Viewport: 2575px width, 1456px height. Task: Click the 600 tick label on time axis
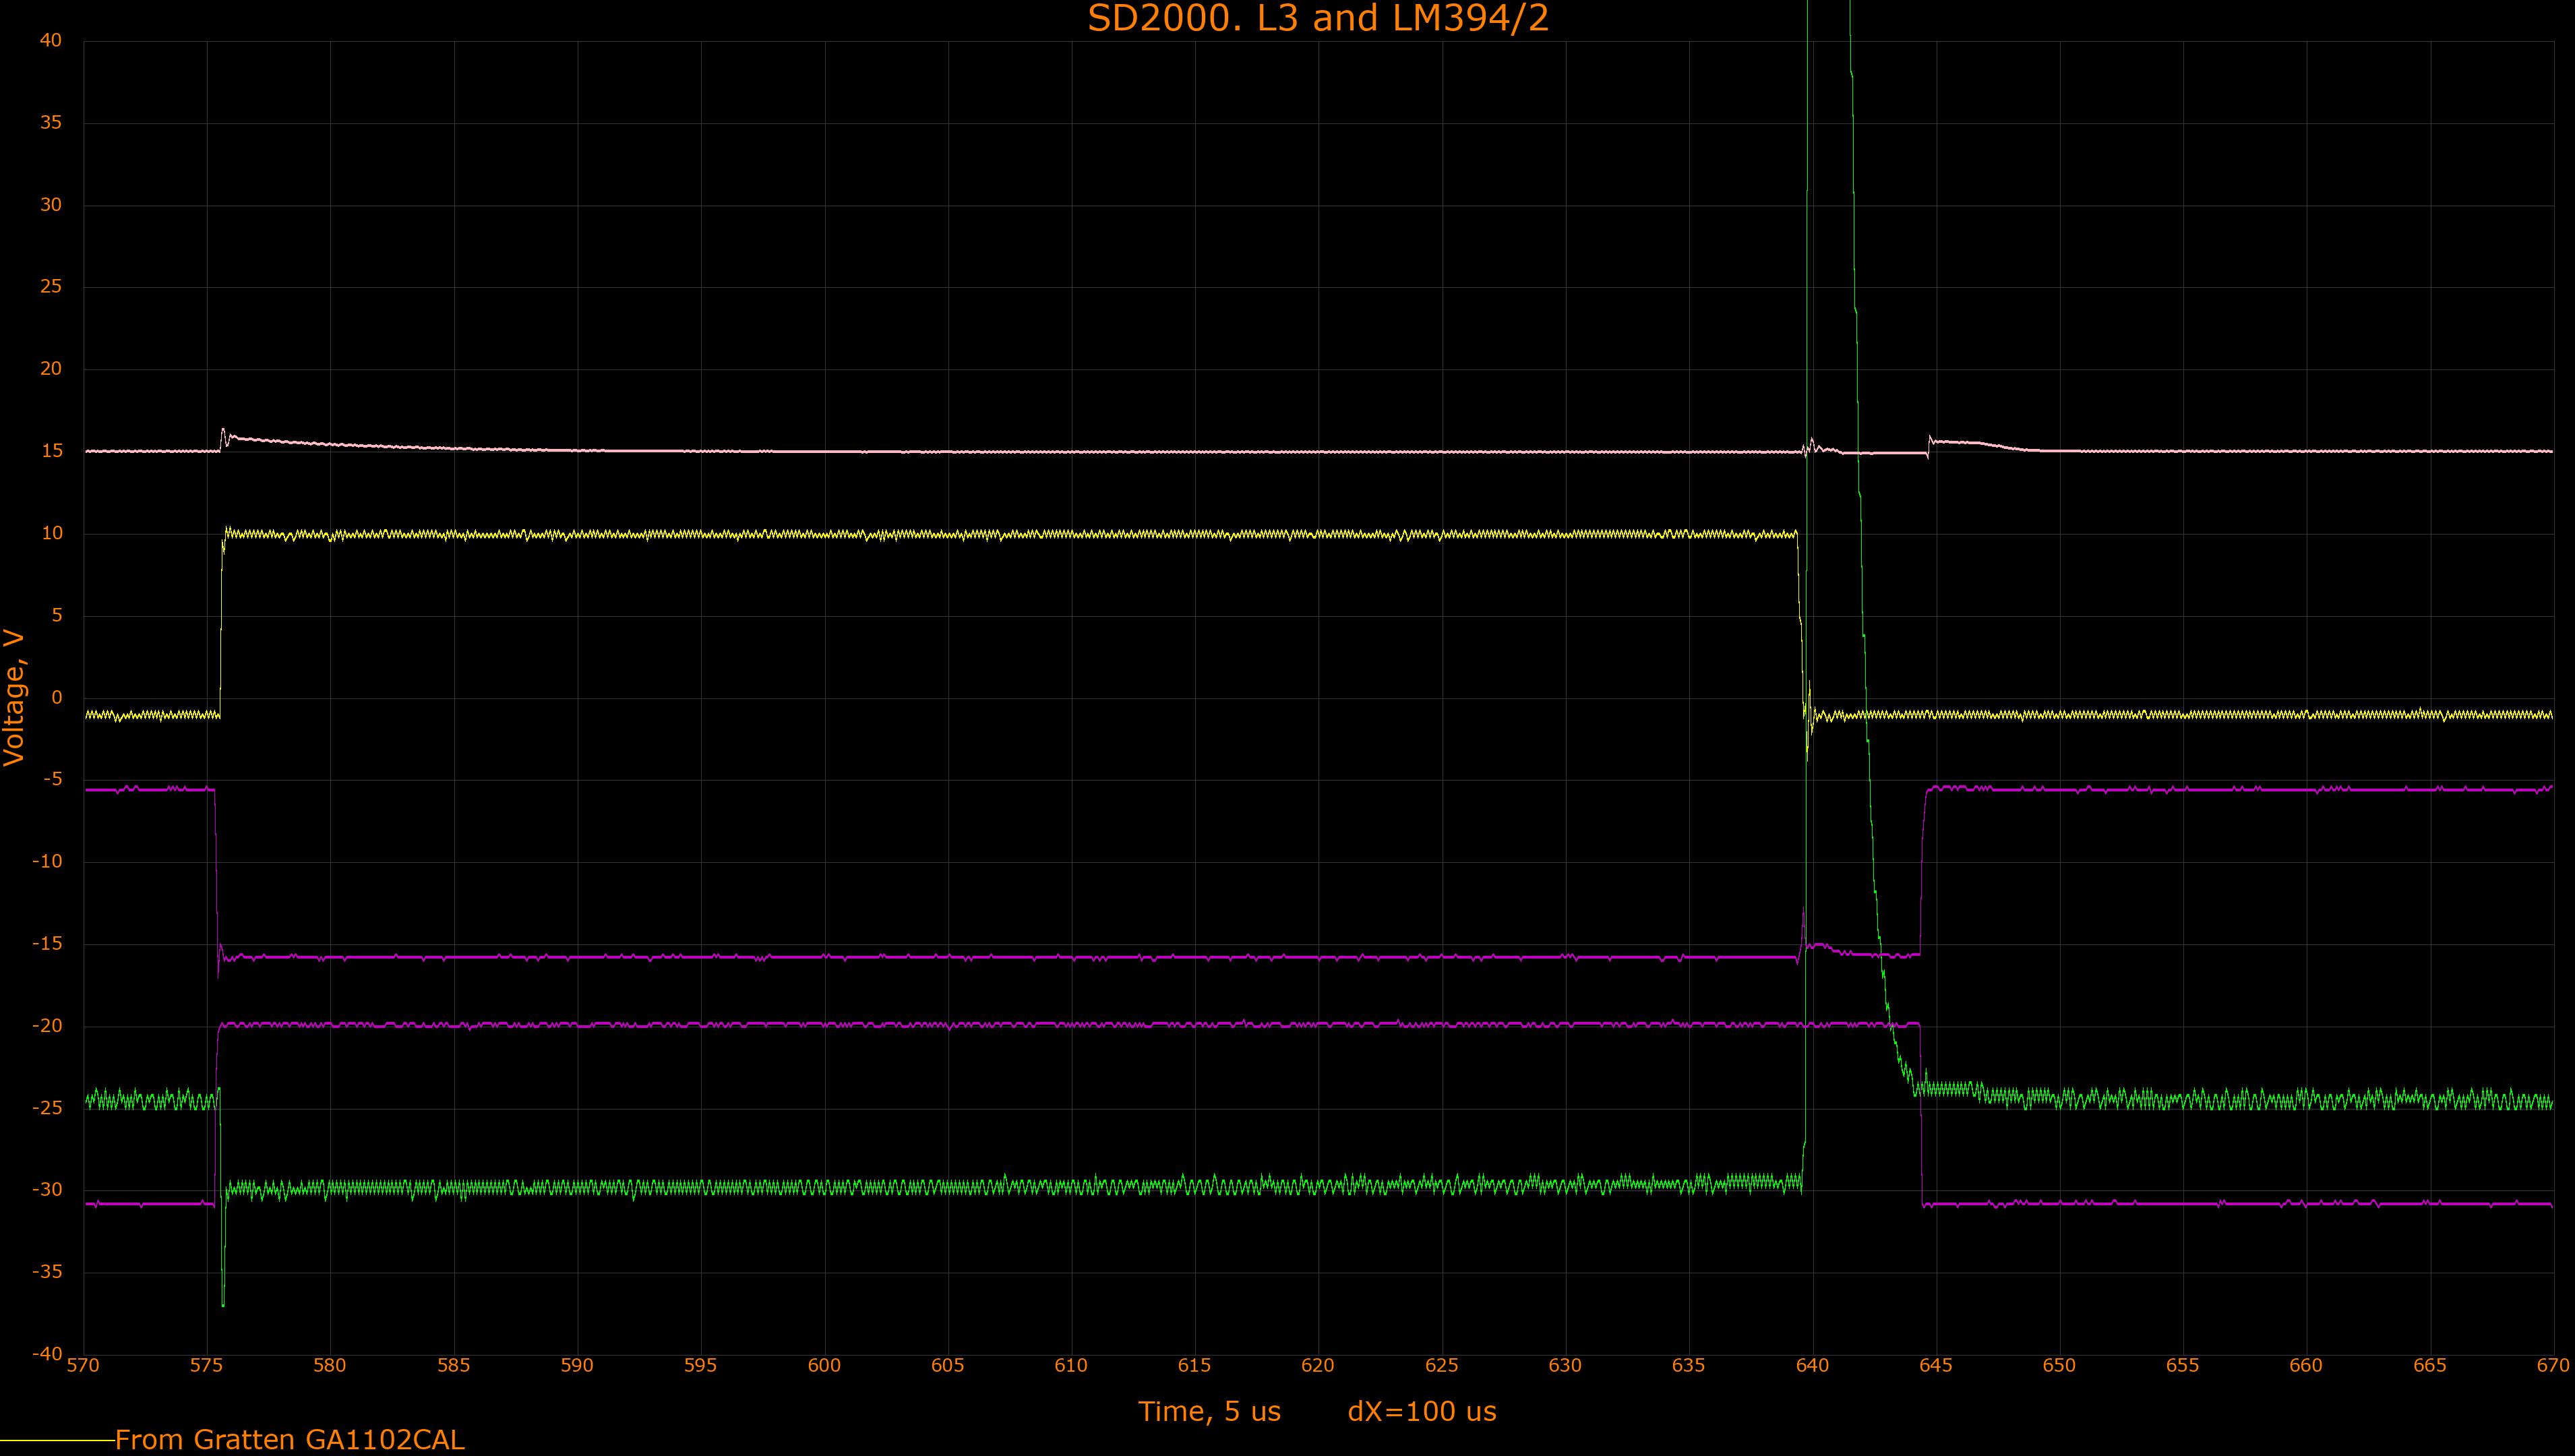[x=824, y=1366]
